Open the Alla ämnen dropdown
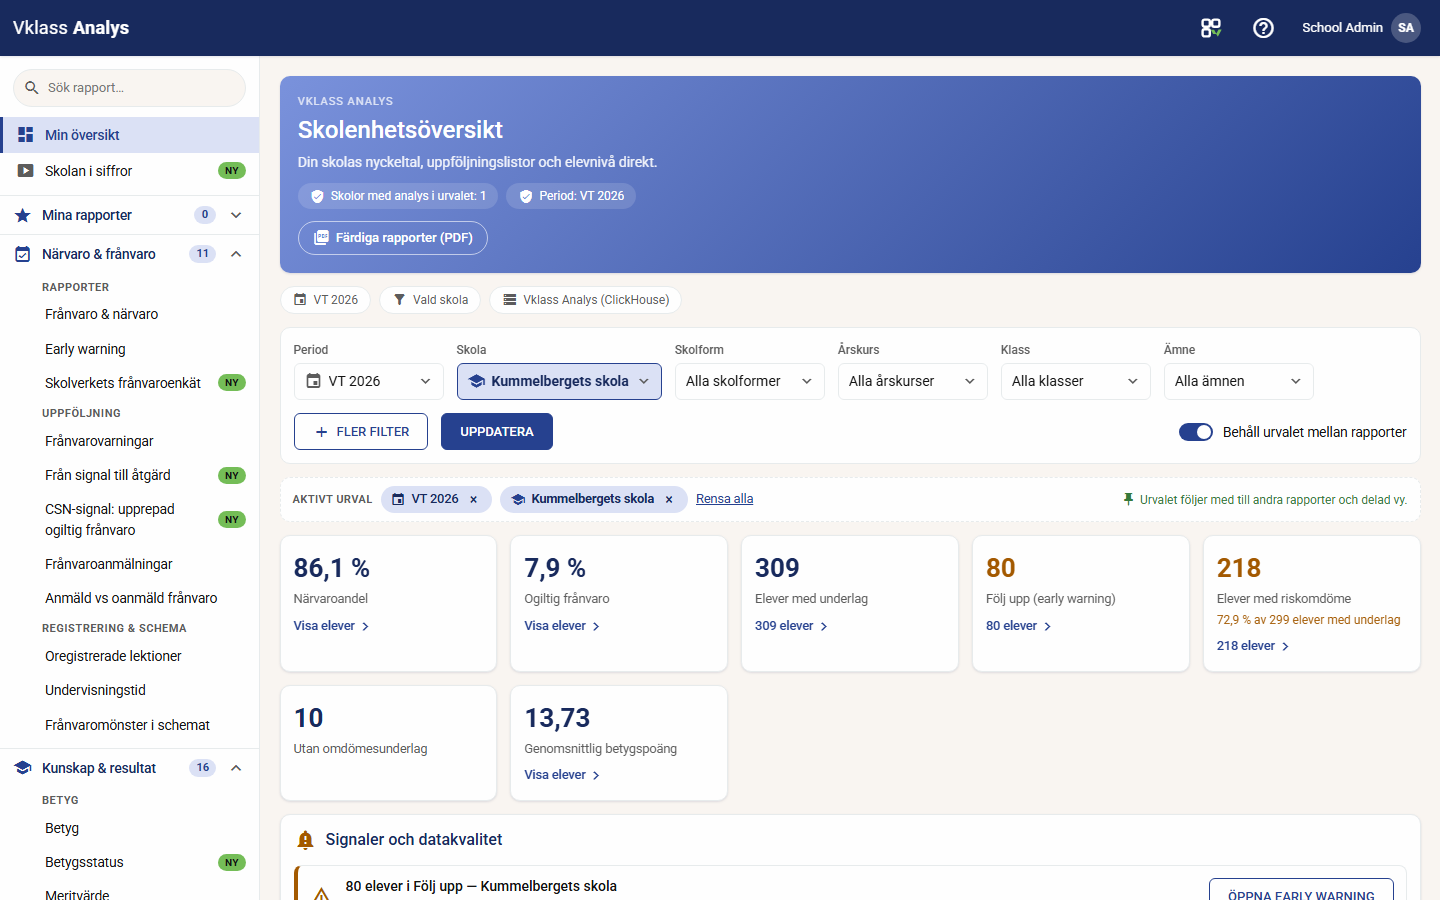This screenshot has height=900, width=1440. [1238, 381]
